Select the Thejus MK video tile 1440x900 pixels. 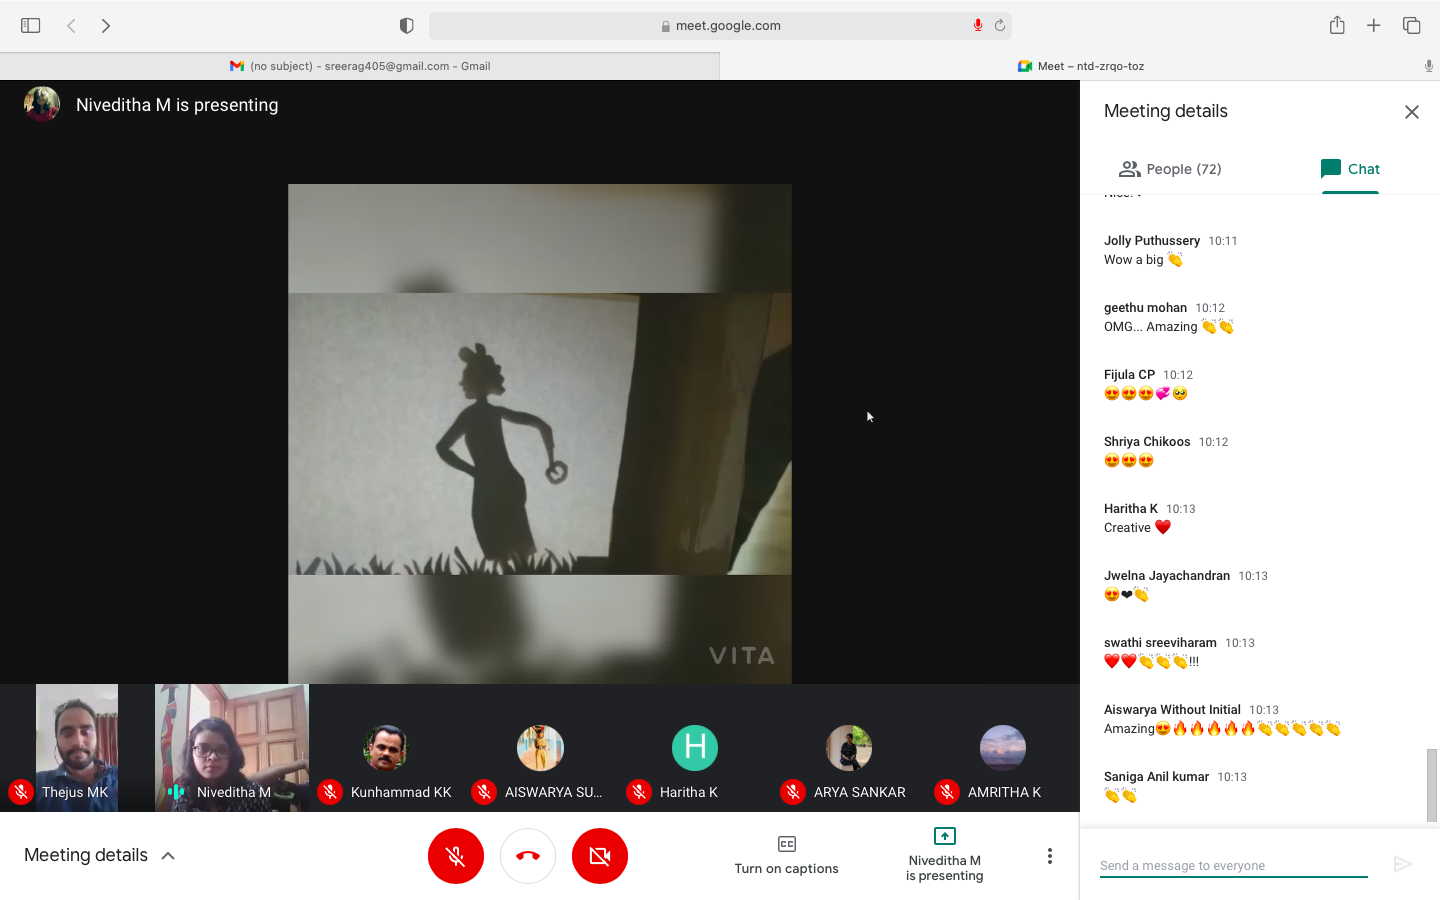coord(77,748)
